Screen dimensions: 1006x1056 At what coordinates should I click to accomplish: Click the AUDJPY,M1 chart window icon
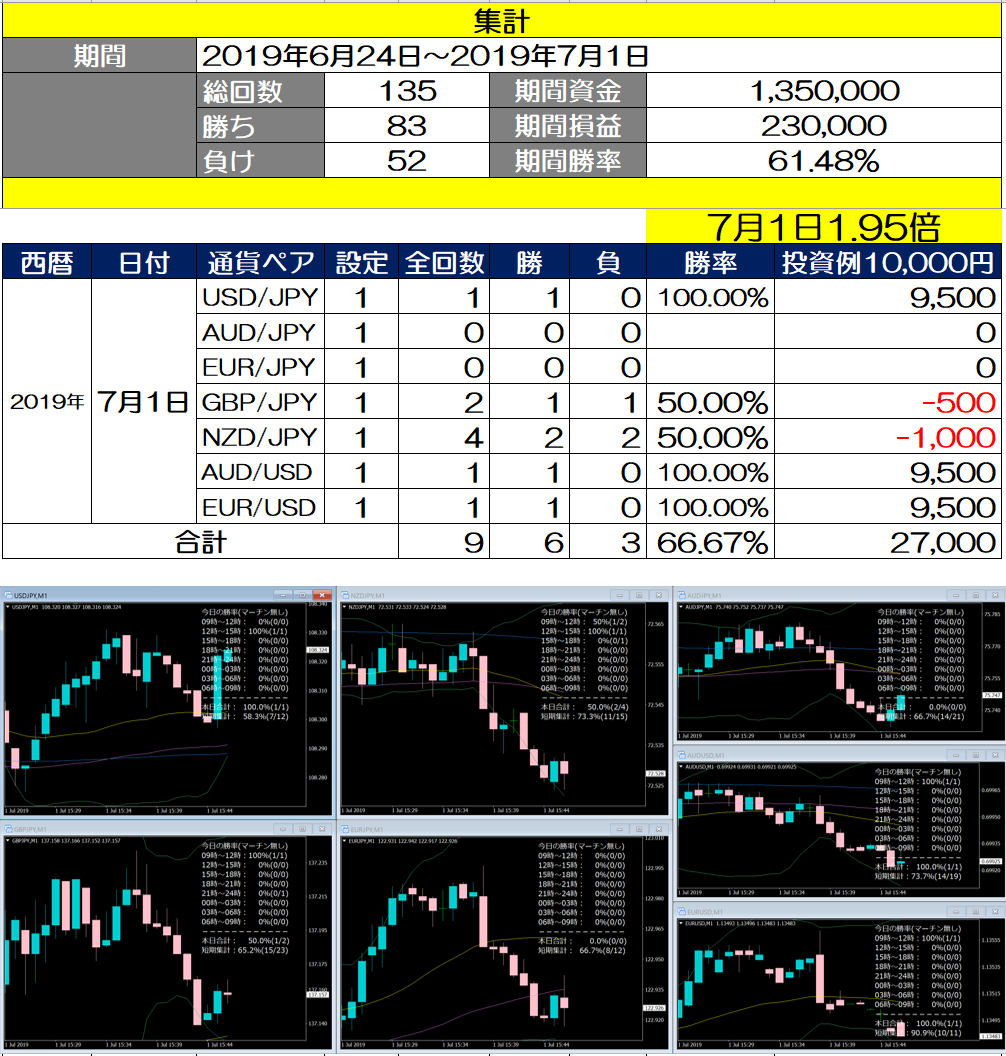click(681, 595)
